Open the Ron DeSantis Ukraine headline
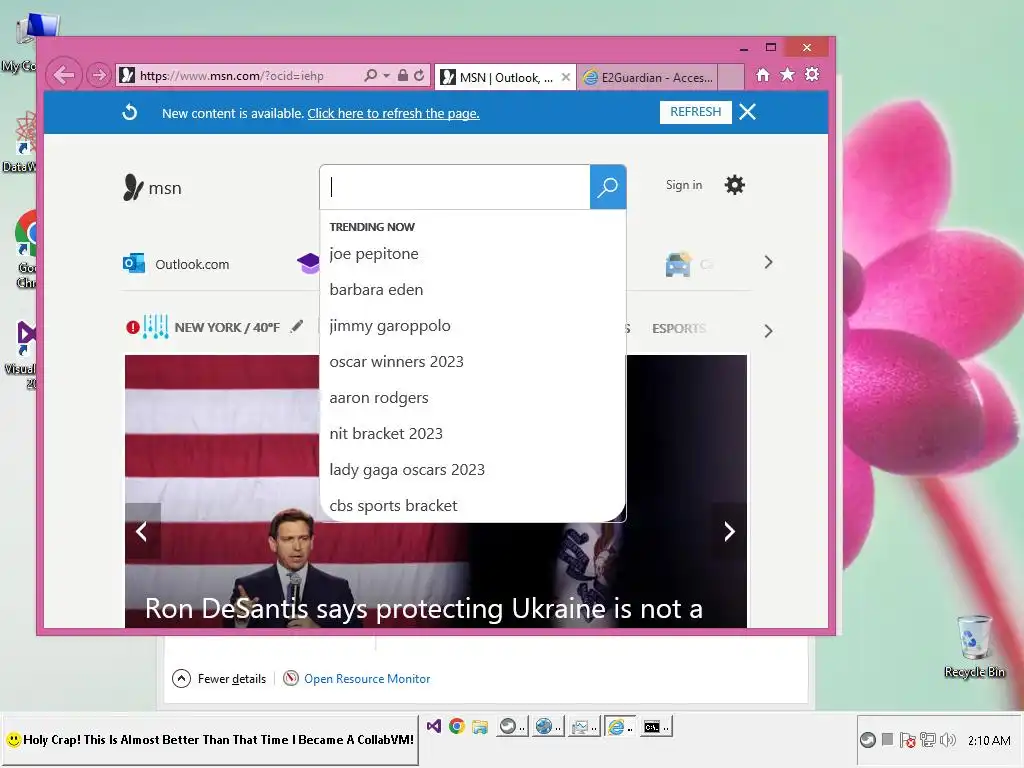Viewport: 1024px width, 768px height. pyautogui.click(x=424, y=609)
